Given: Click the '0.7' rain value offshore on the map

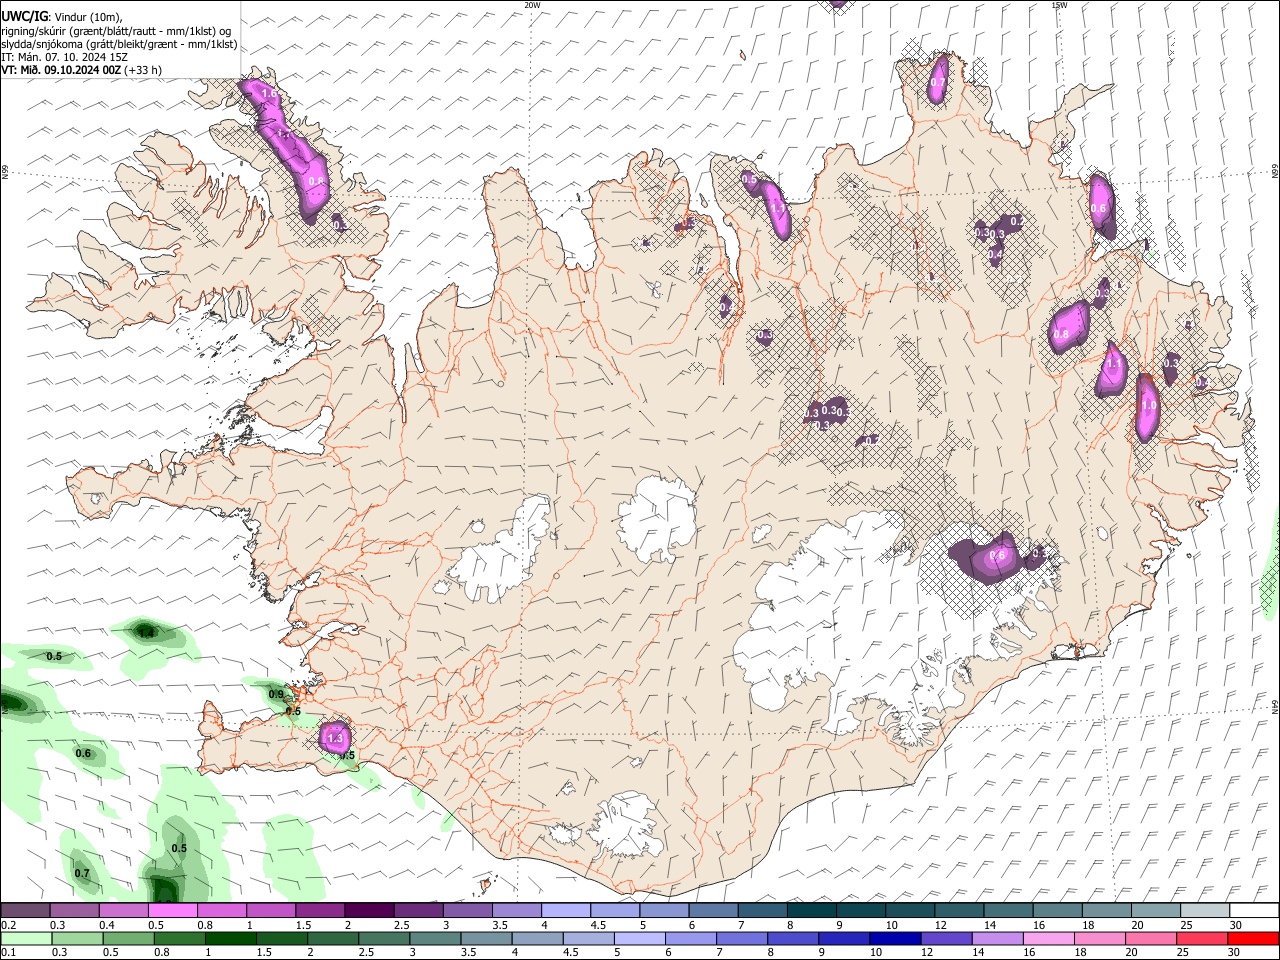Looking at the screenshot, I should point(82,874).
